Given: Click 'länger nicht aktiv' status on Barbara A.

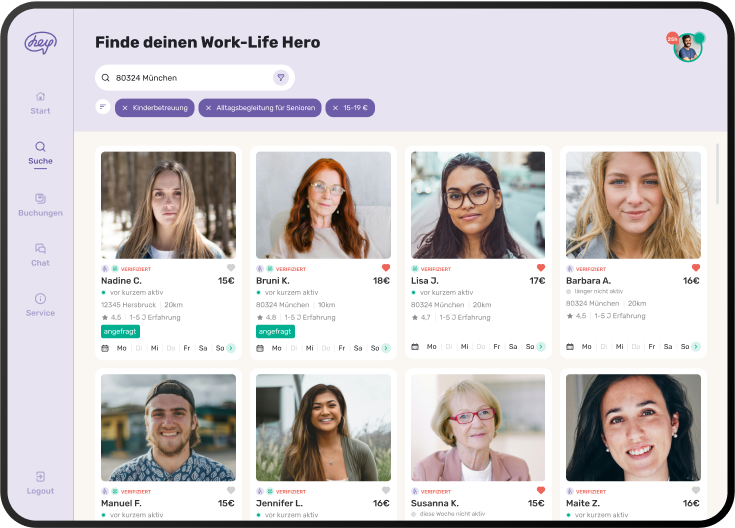Looking at the screenshot, I should [599, 291].
